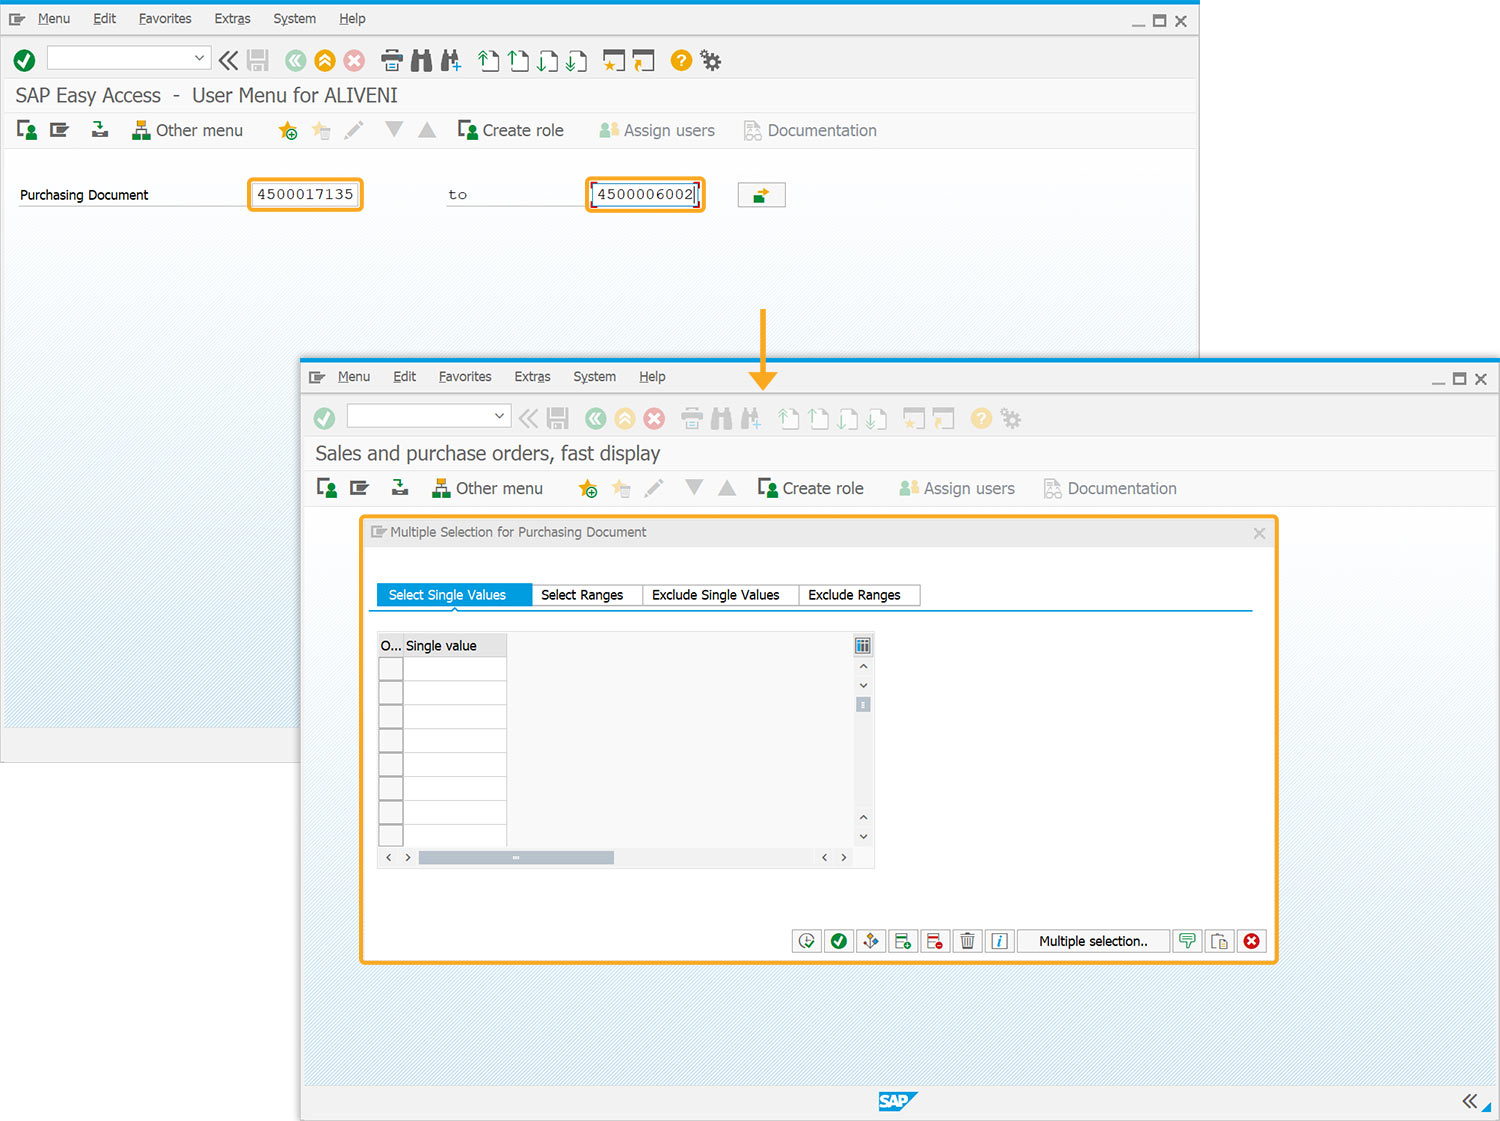The image size is (1500, 1121).
Task: Click the table column settings icon above the scrollbar
Action: [x=863, y=645]
